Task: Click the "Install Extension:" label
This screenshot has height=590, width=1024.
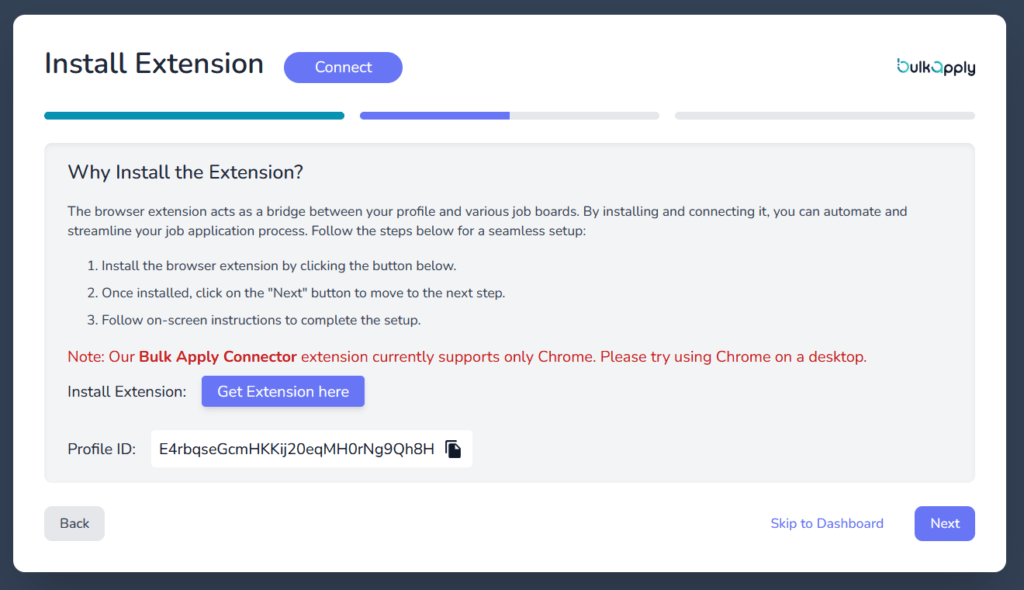Action: click(127, 392)
